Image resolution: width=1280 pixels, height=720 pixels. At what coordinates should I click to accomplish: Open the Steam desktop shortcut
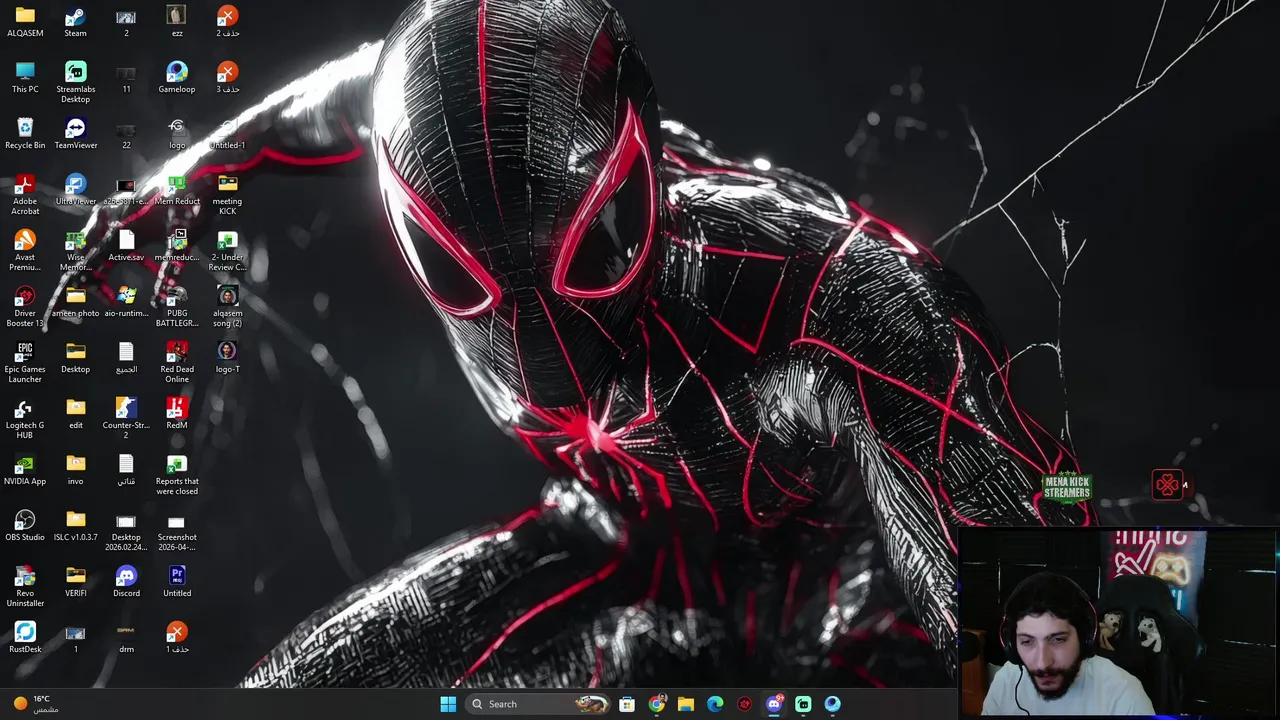click(x=75, y=21)
